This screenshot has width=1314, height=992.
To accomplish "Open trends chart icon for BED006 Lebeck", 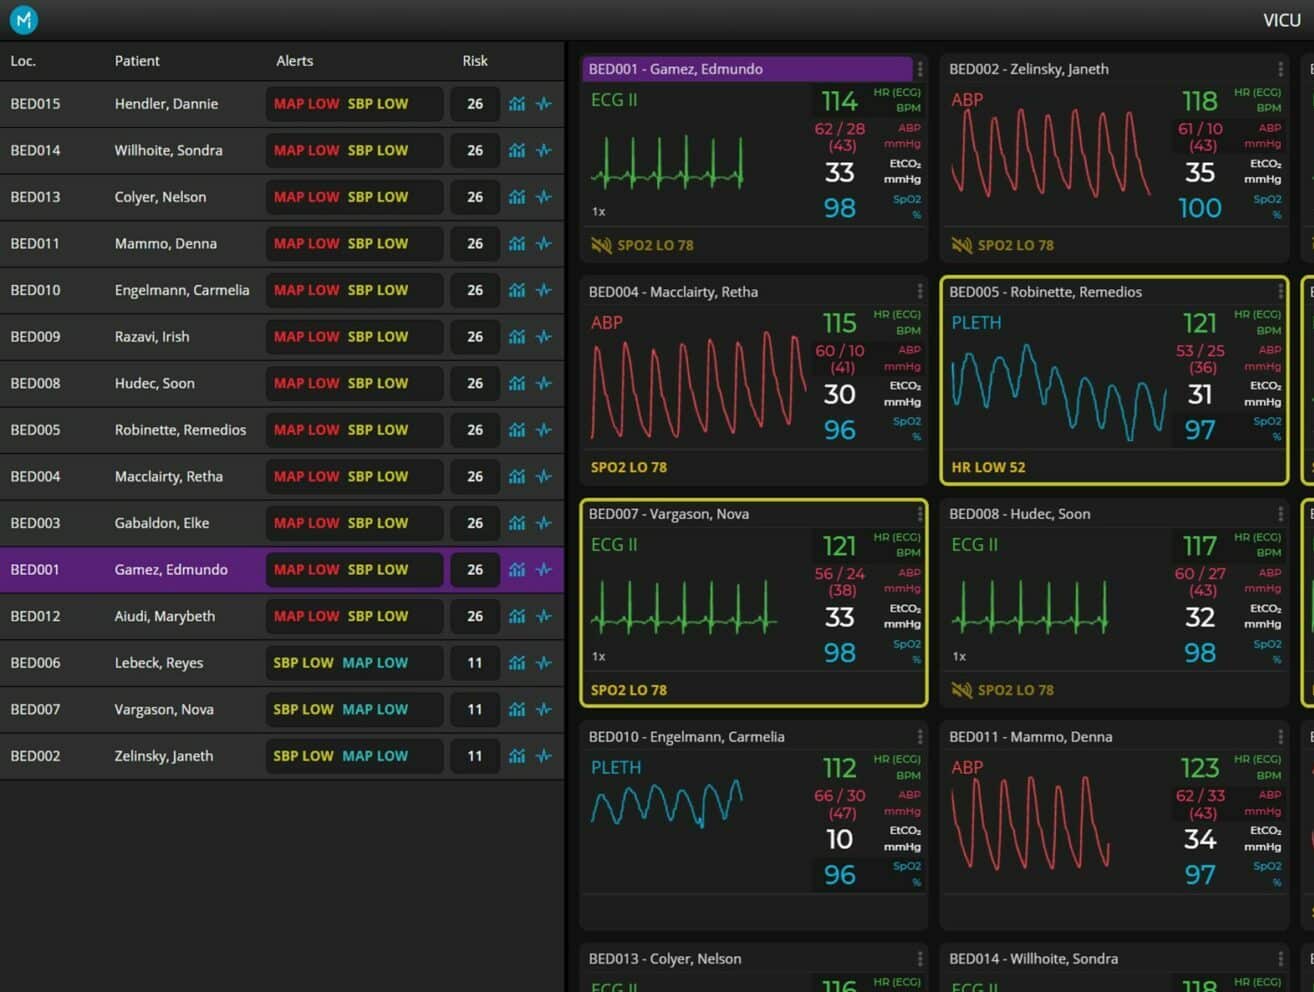I will click(x=516, y=663).
